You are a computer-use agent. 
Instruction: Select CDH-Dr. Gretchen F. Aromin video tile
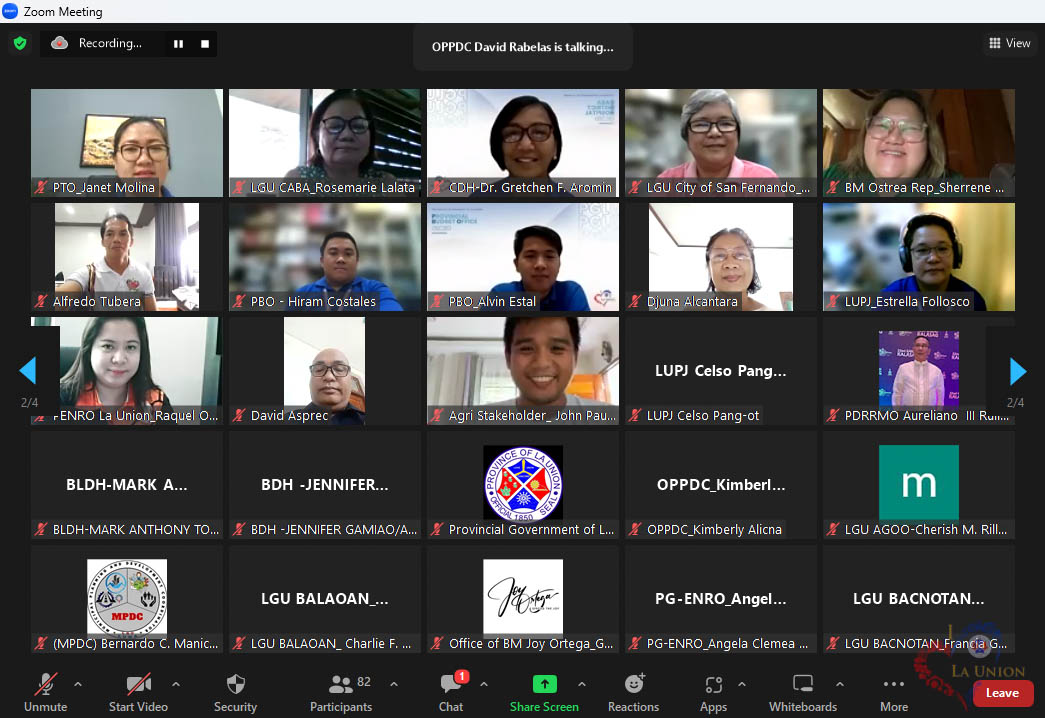(523, 143)
